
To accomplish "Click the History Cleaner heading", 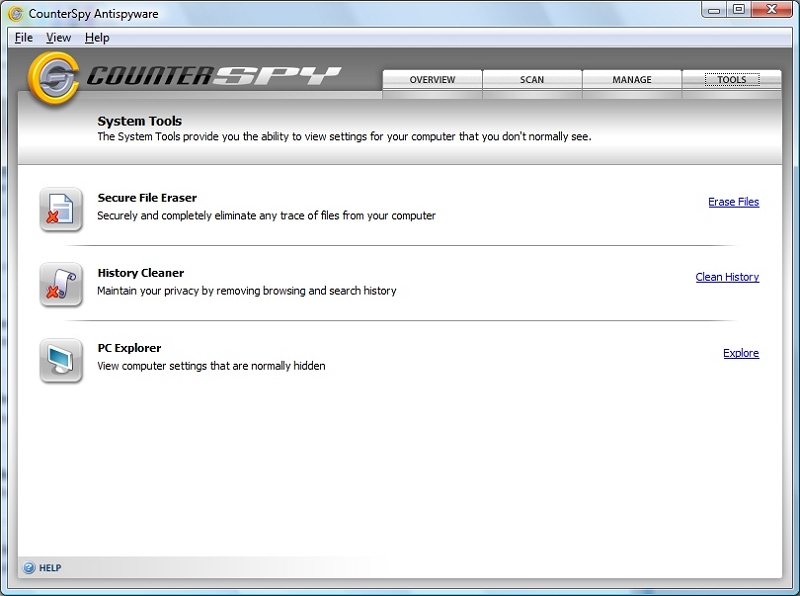I will (140, 273).
